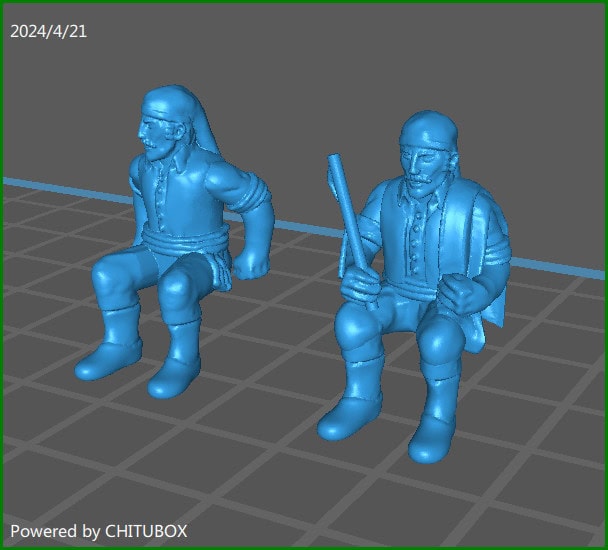This screenshot has height=550, width=608.
Task: Click the right pirate's empty raised hand
Action: (x=460, y=291)
